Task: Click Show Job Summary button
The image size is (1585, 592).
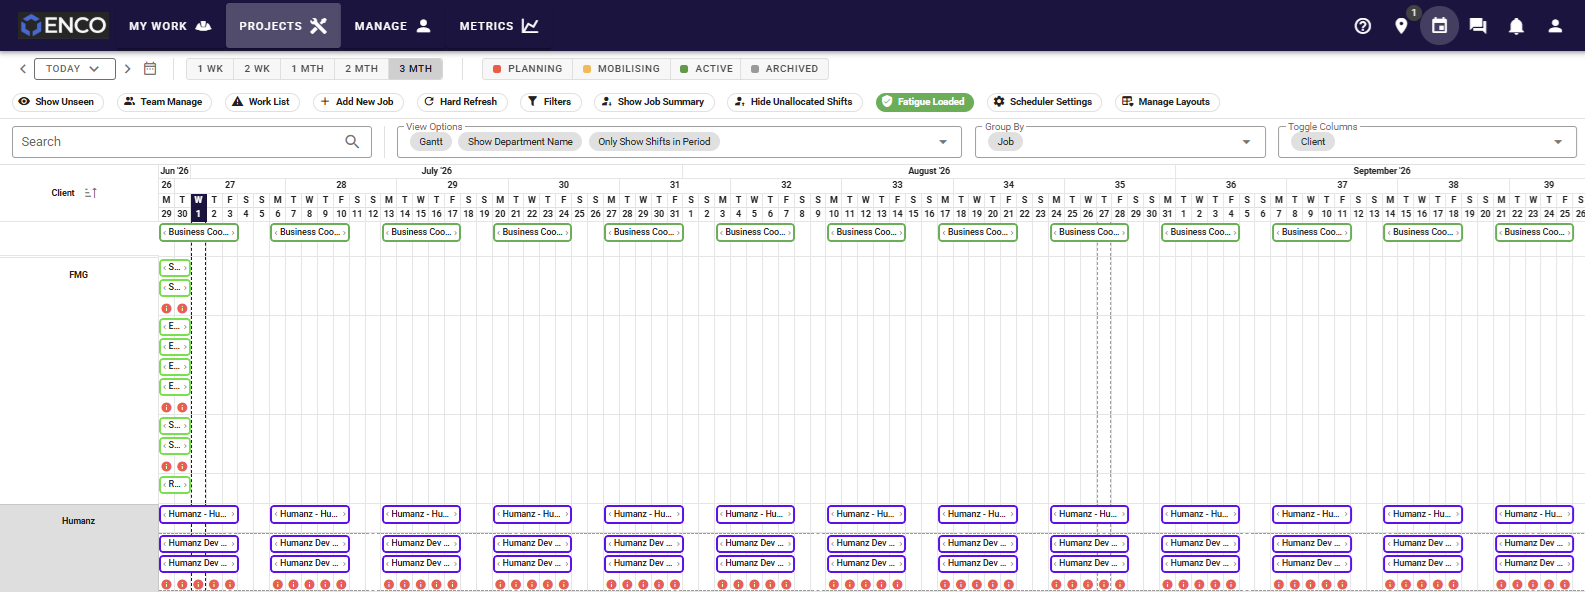Action: (x=653, y=102)
